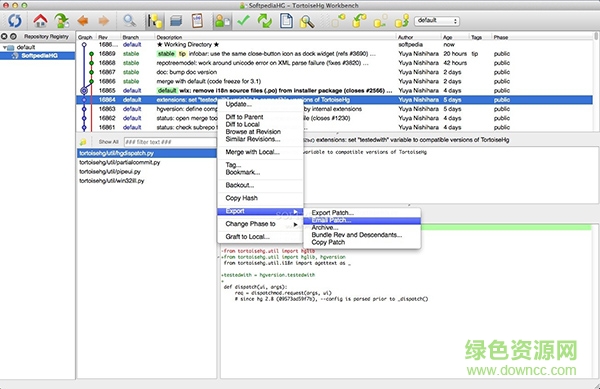This screenshot has width=600, height=389.
Task: Click the Branch column header
Action: coord(137,37)
